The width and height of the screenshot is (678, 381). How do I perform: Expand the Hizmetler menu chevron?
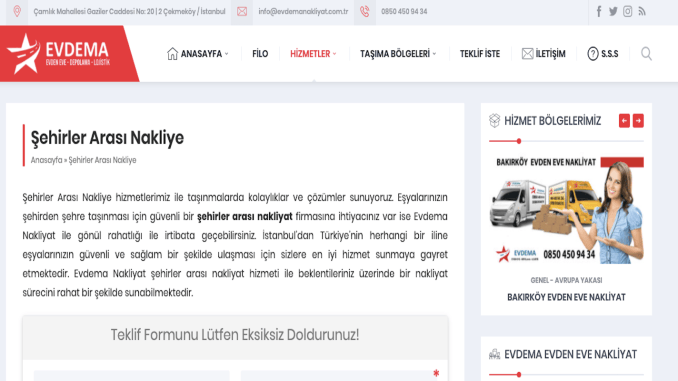pos(335,54)
